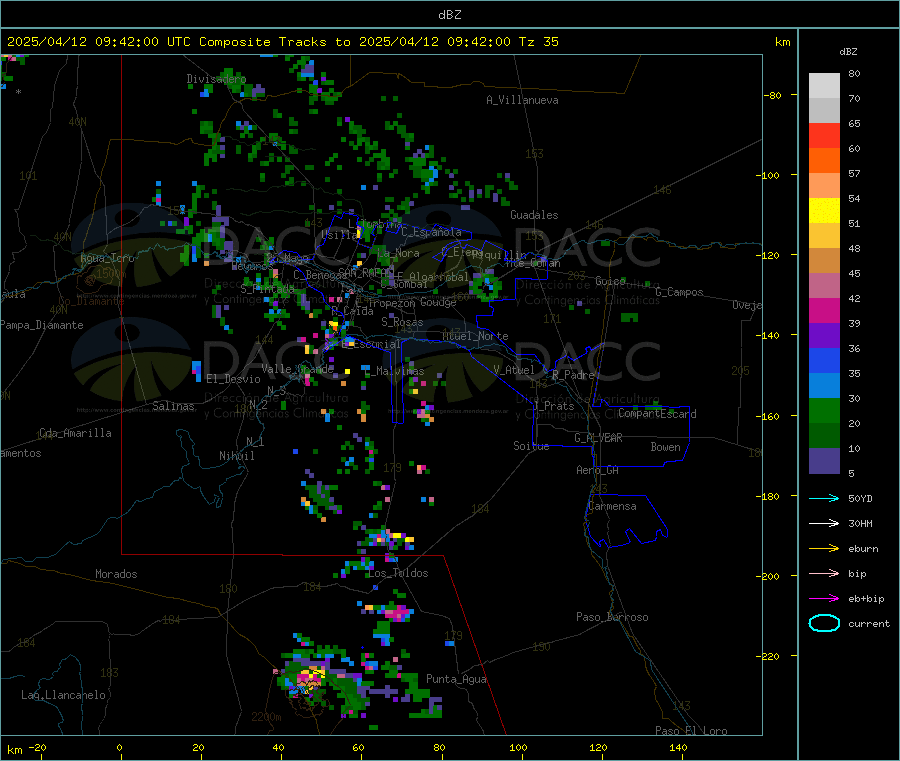This screenshot has width=900, height=761.
Task: Click the Paso_Barroso map label
Action: [x=612, y=617]
